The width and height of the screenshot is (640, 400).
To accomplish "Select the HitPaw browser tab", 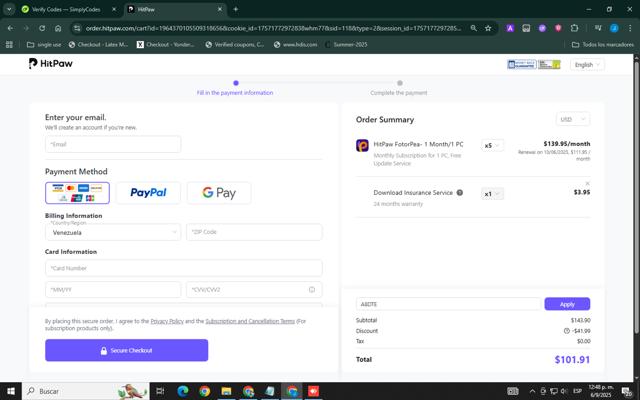I will [171, 9].
